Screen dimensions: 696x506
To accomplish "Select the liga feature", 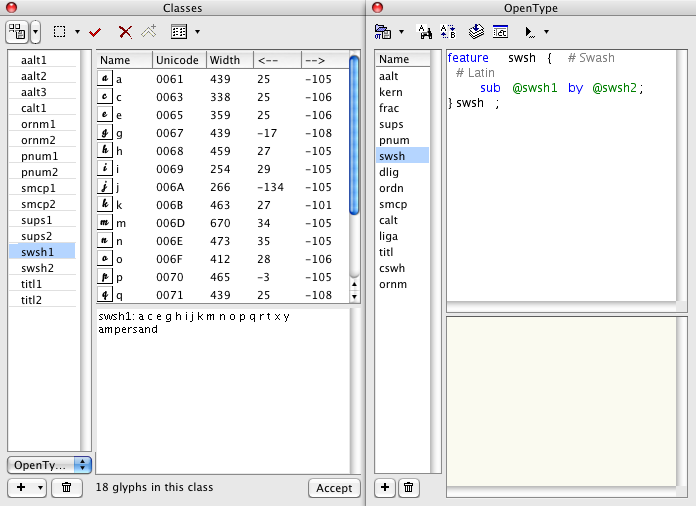I will pos(402,236).
